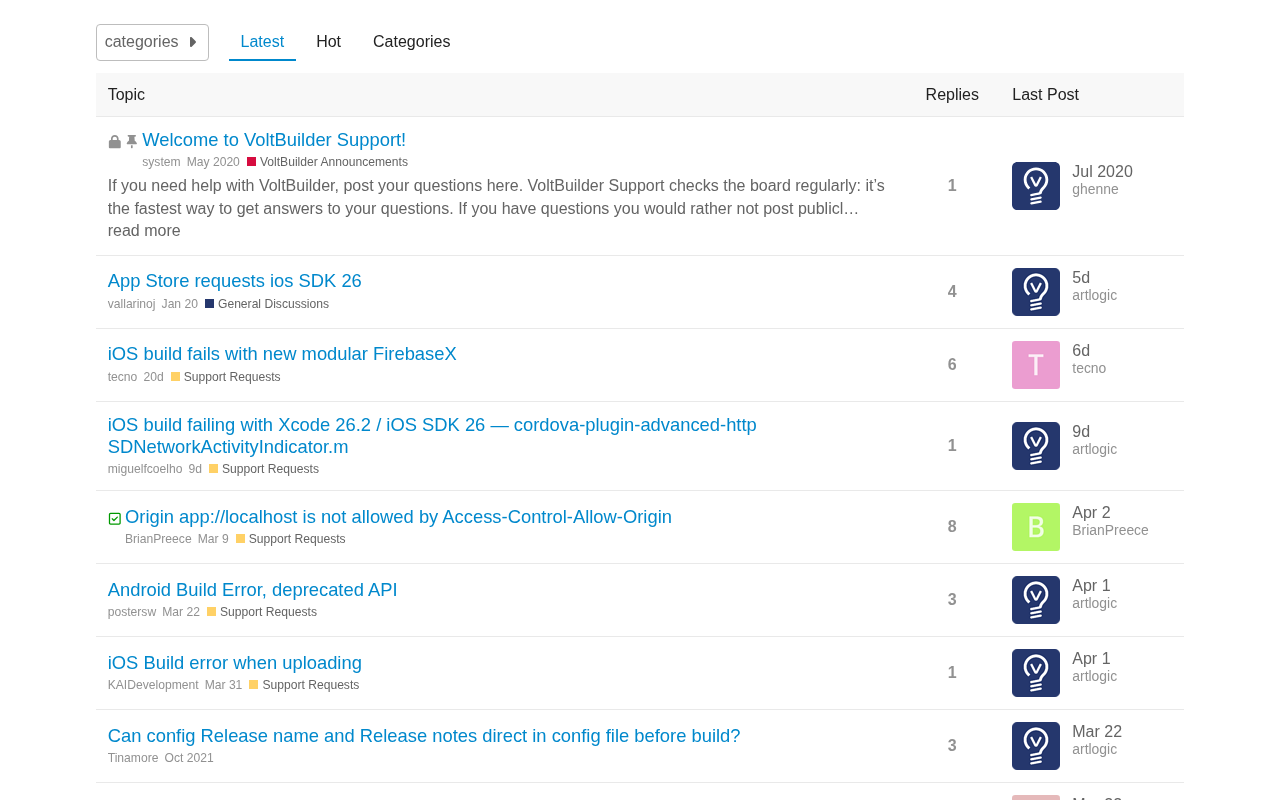Click Support Requests category on iOS upload topic
The height and width of the screenshot is (800, 1280).
click(x=304, y=685)
